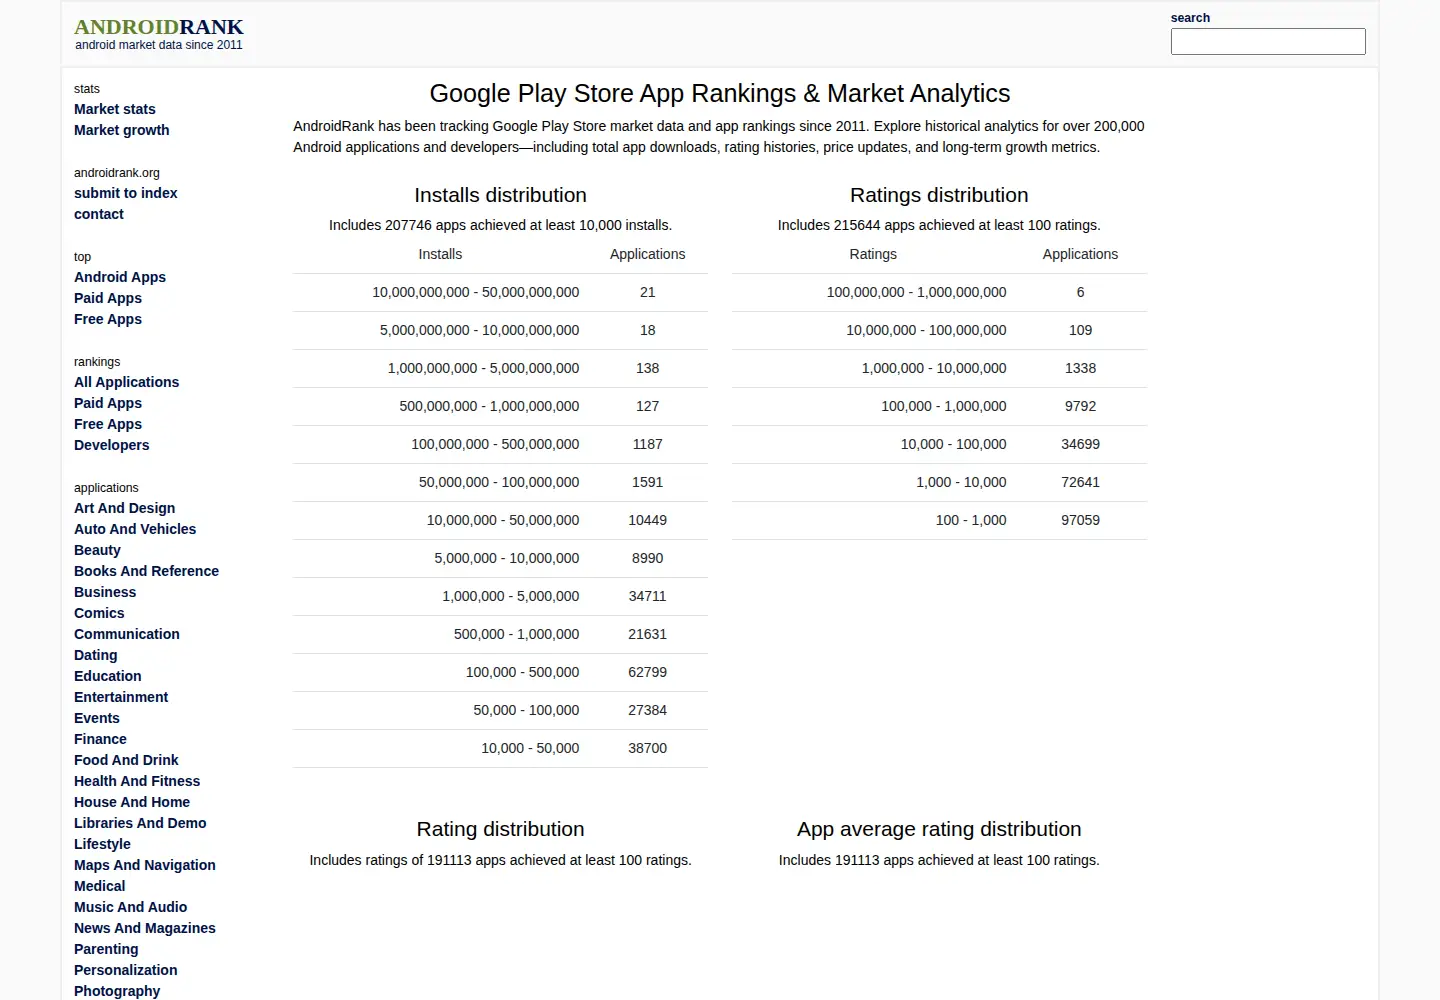Open News And Magazines category
The width and height of the screenshot is (1440, 1000).
[145, 928]
